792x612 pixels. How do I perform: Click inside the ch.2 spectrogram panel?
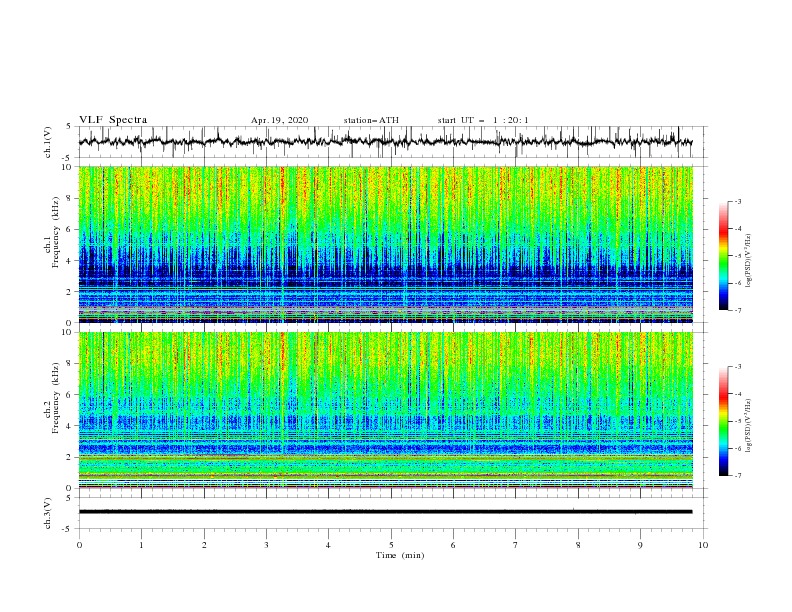(385, 410)
